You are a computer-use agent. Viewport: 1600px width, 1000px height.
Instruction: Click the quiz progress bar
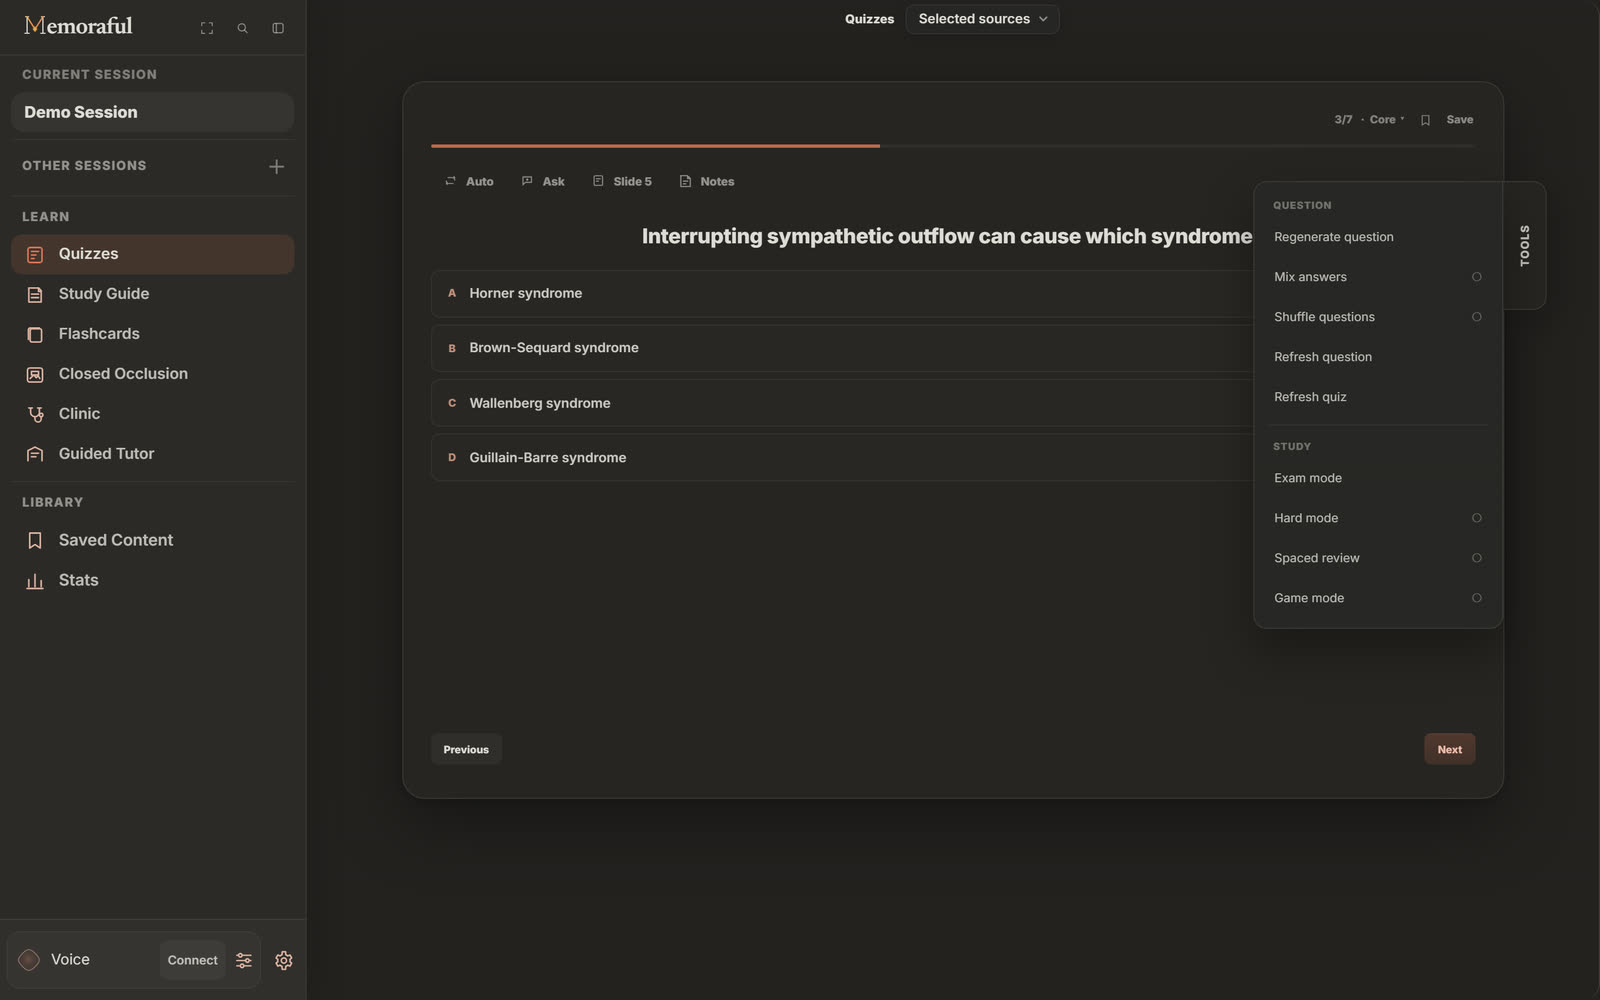pos(953,146)
